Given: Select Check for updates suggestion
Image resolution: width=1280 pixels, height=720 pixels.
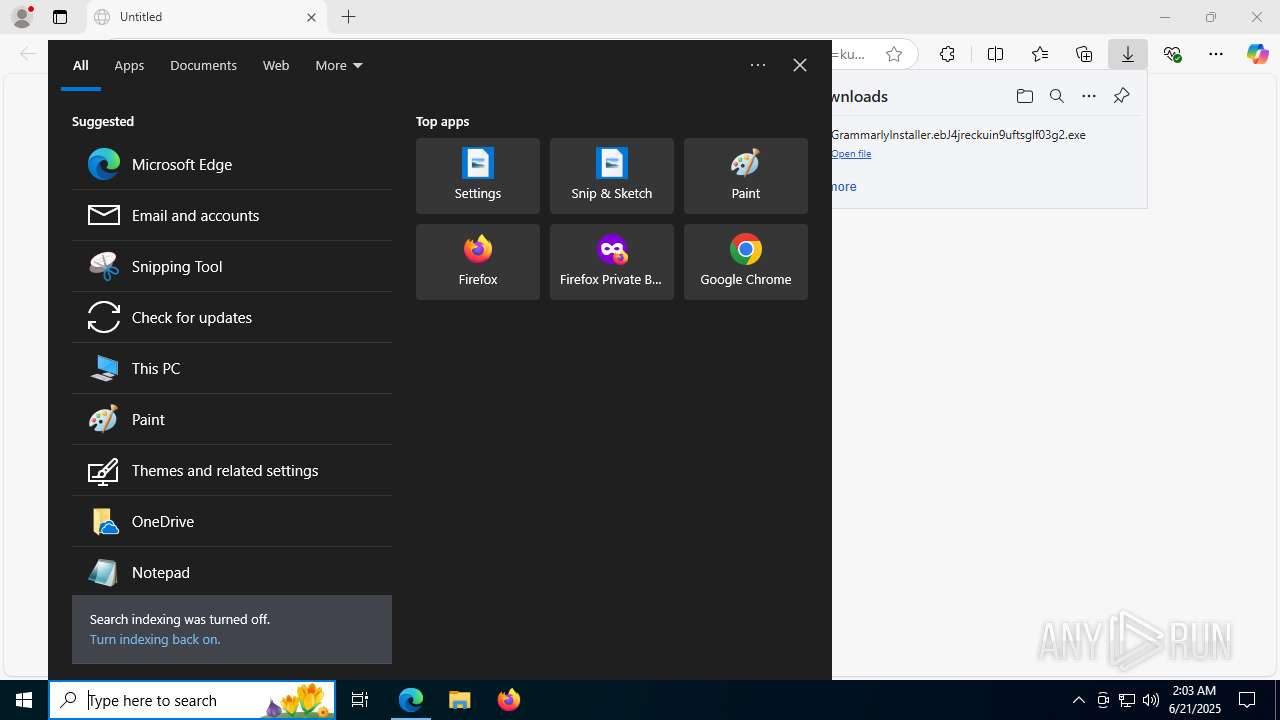Looking at the screenshot, I should (232, 317).
